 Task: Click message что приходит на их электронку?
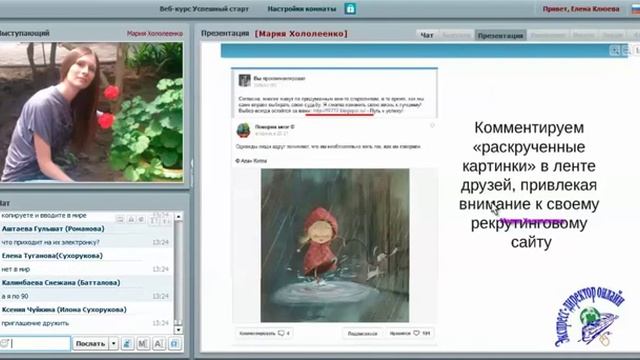click(51, 242)
